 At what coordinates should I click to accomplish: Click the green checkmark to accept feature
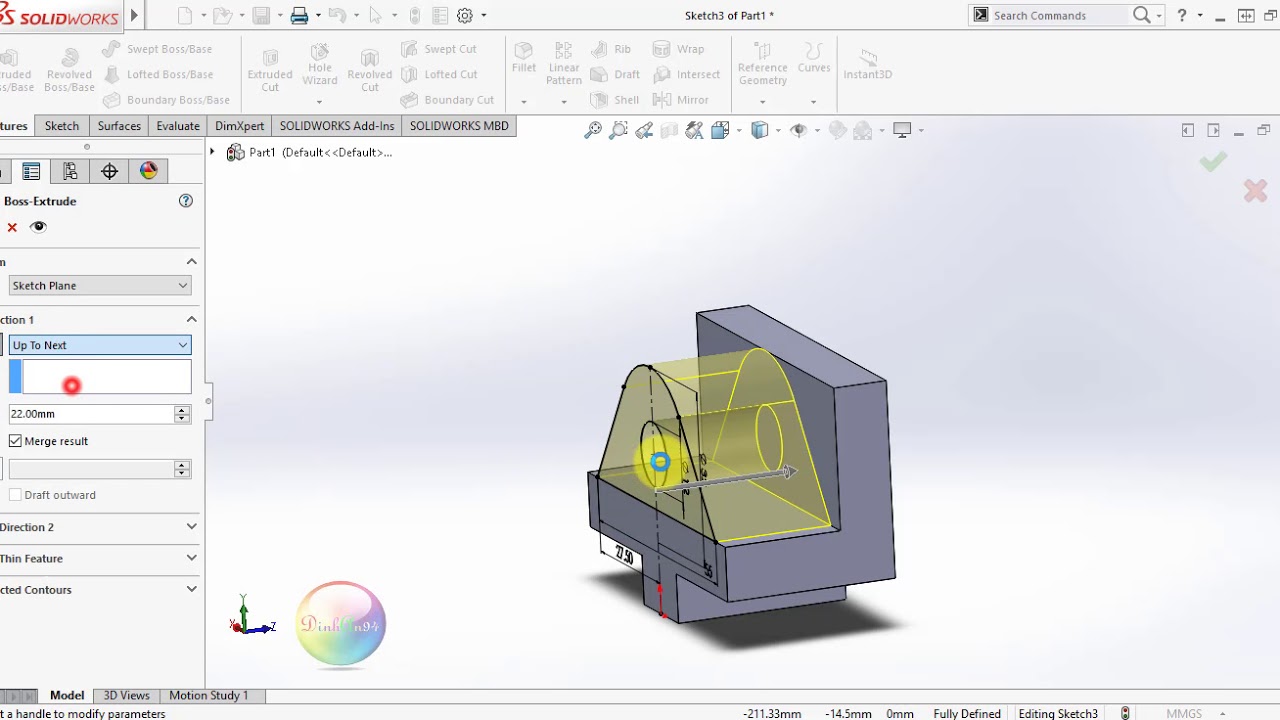pos(1213,161)
